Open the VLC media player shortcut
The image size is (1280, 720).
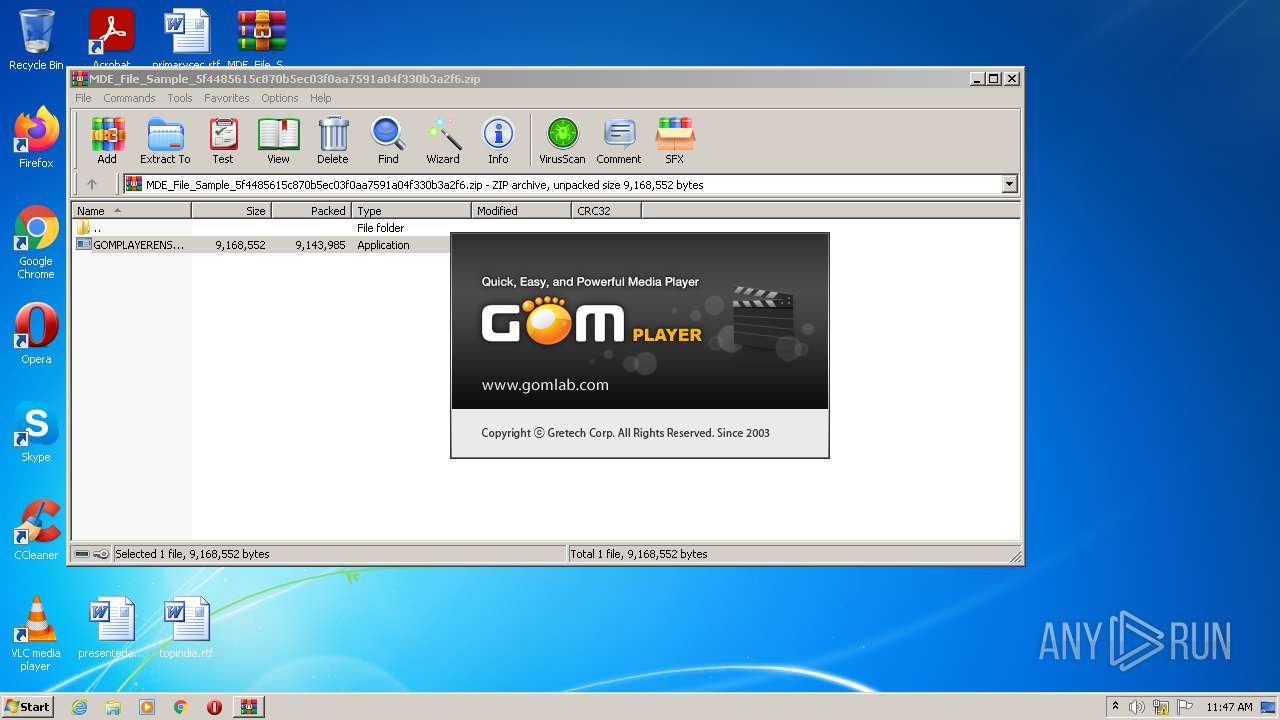click(36, 635)
